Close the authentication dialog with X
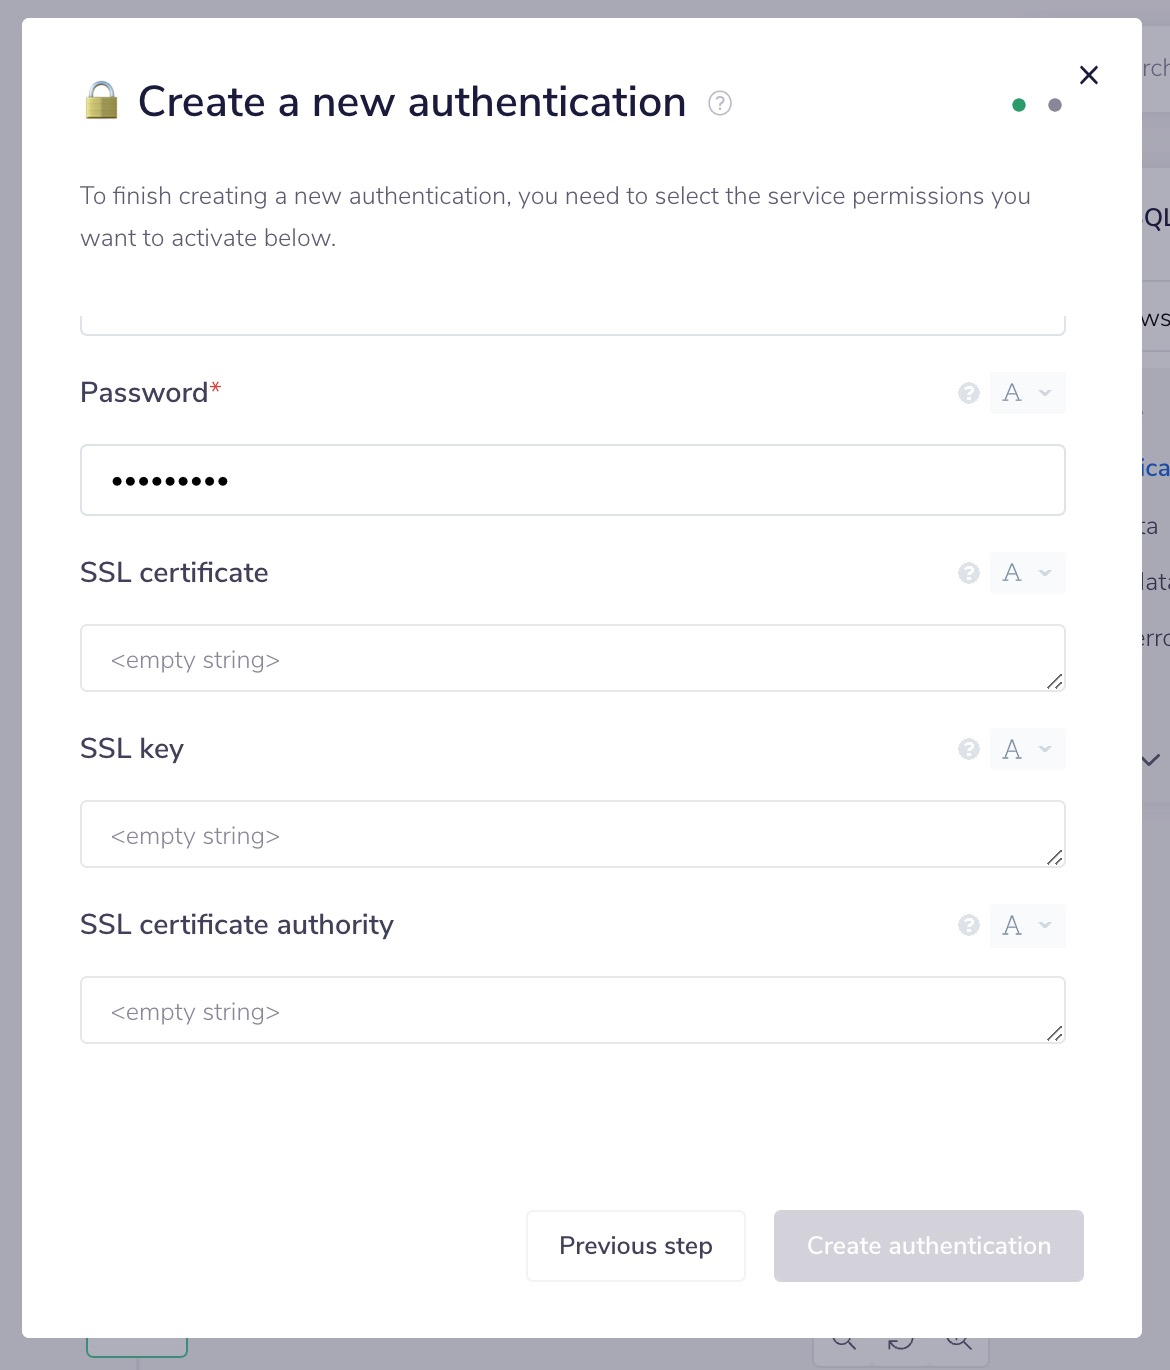 click(x=1089, y=75)
